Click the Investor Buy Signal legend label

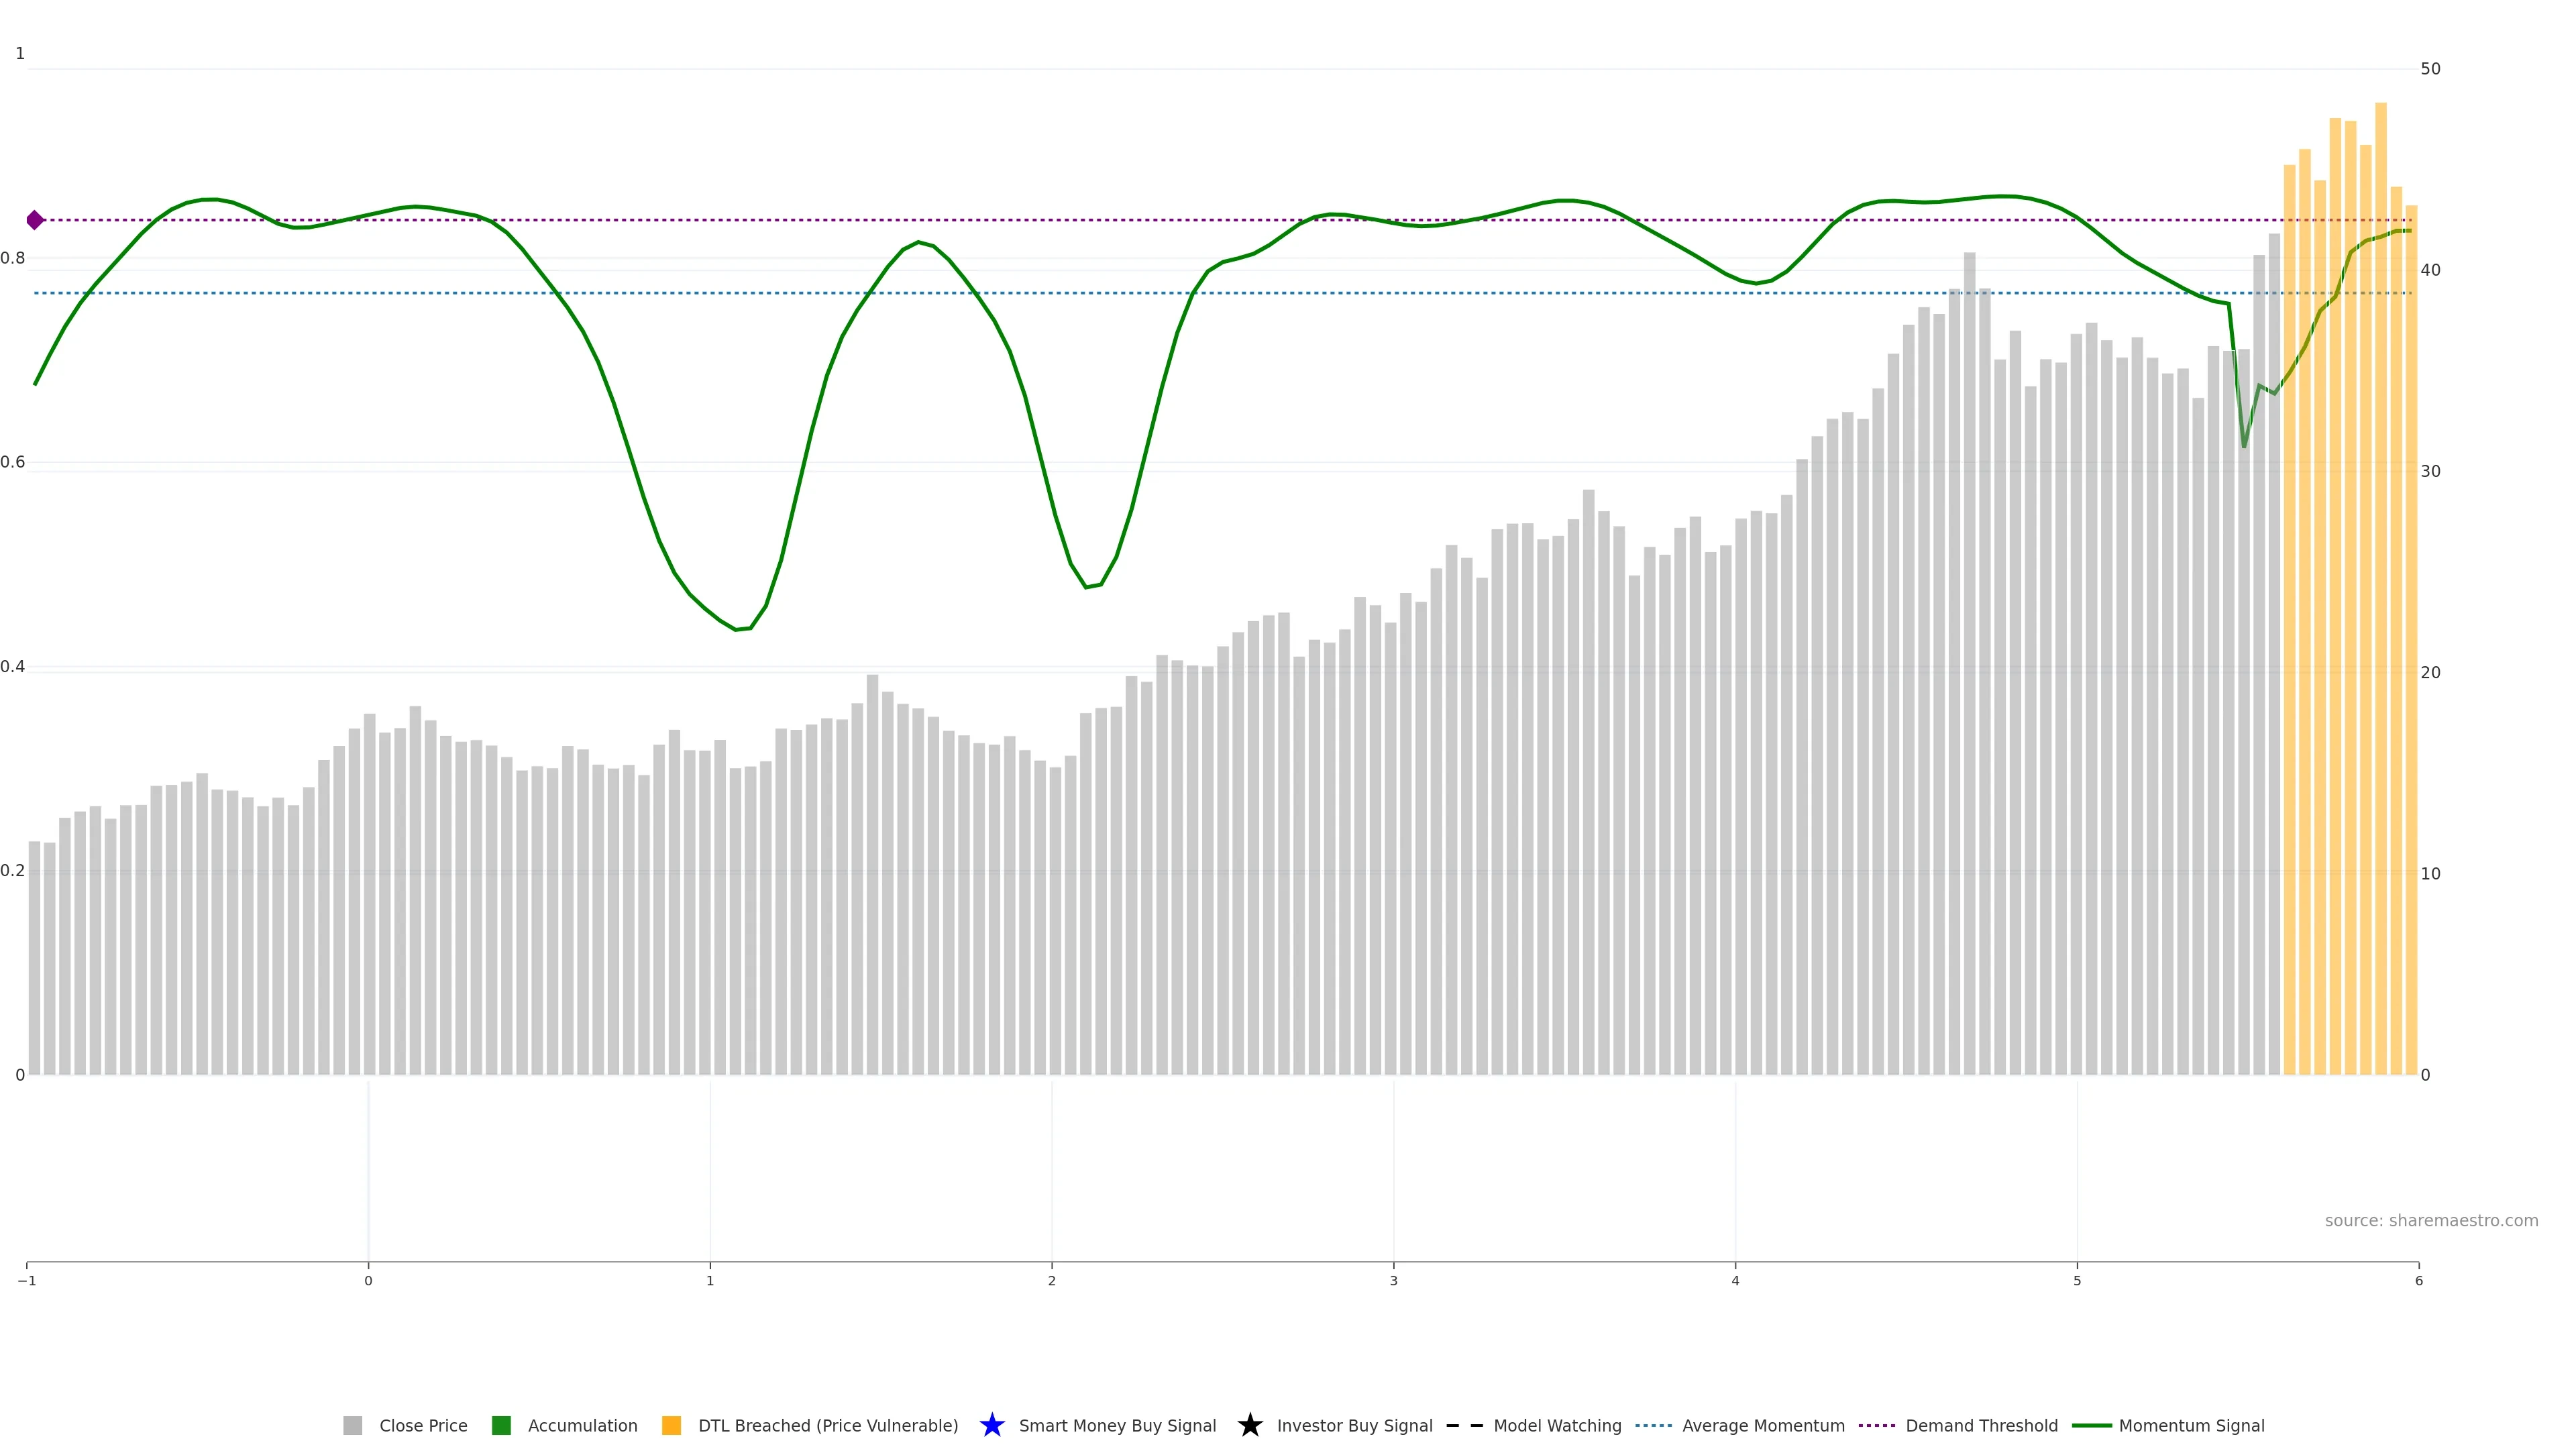click(1354, 1425)
